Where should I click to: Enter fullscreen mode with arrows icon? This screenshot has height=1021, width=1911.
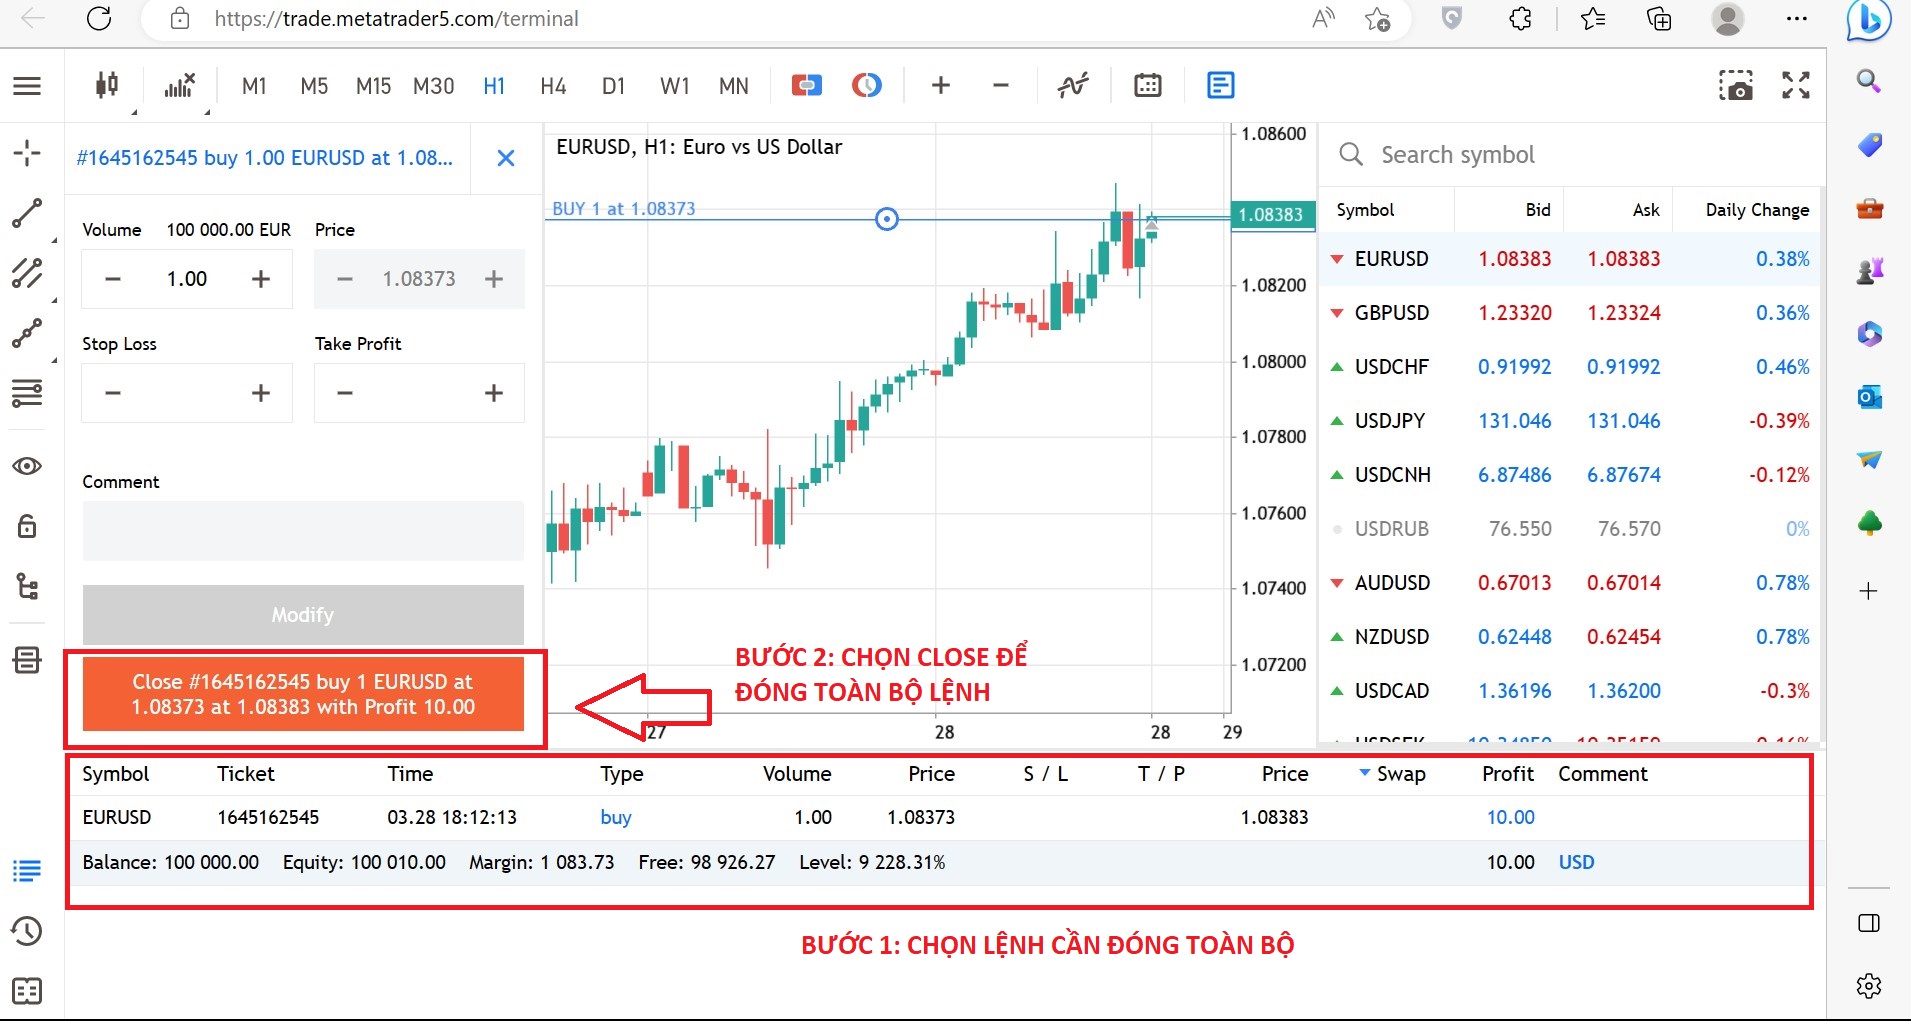click(1796, 86)
